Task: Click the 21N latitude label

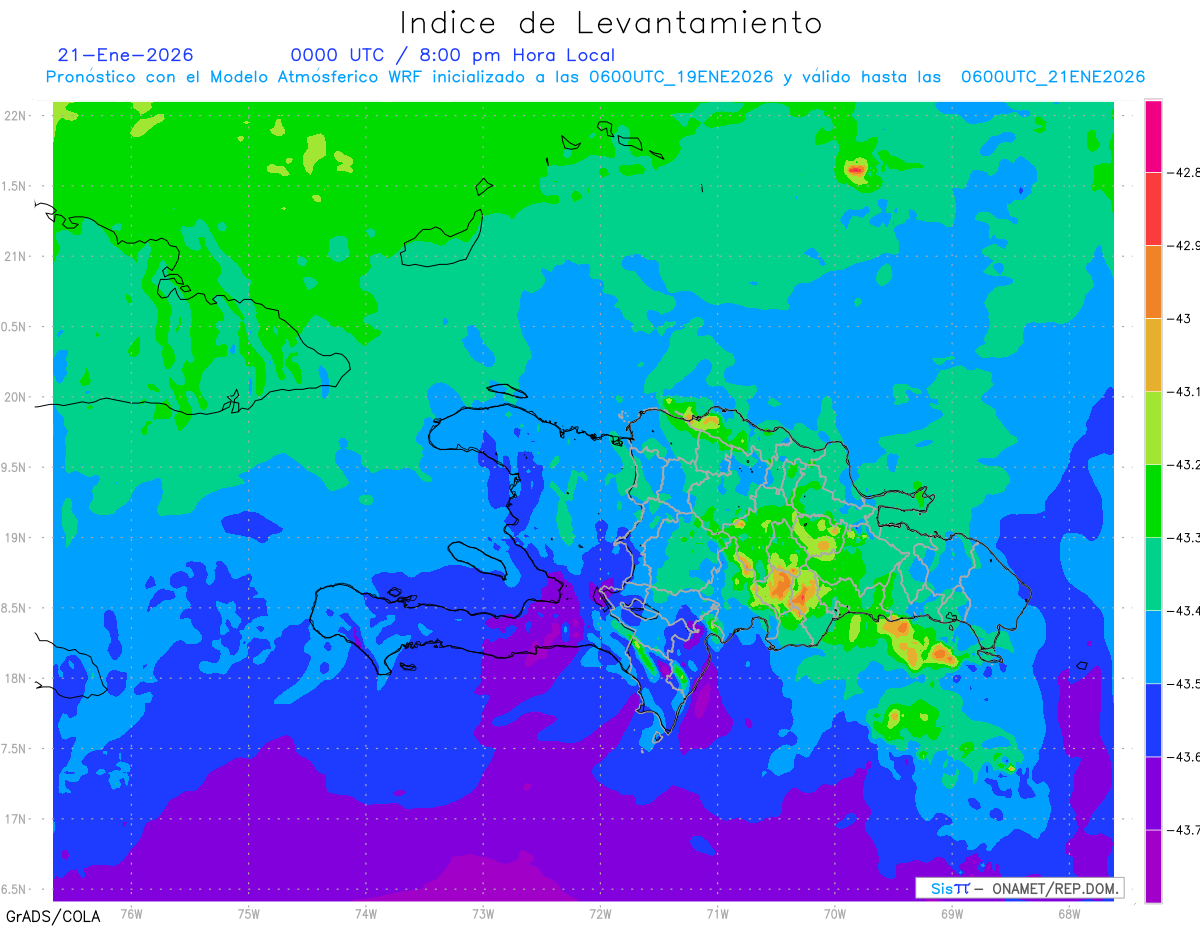Action: pos(16,257)
